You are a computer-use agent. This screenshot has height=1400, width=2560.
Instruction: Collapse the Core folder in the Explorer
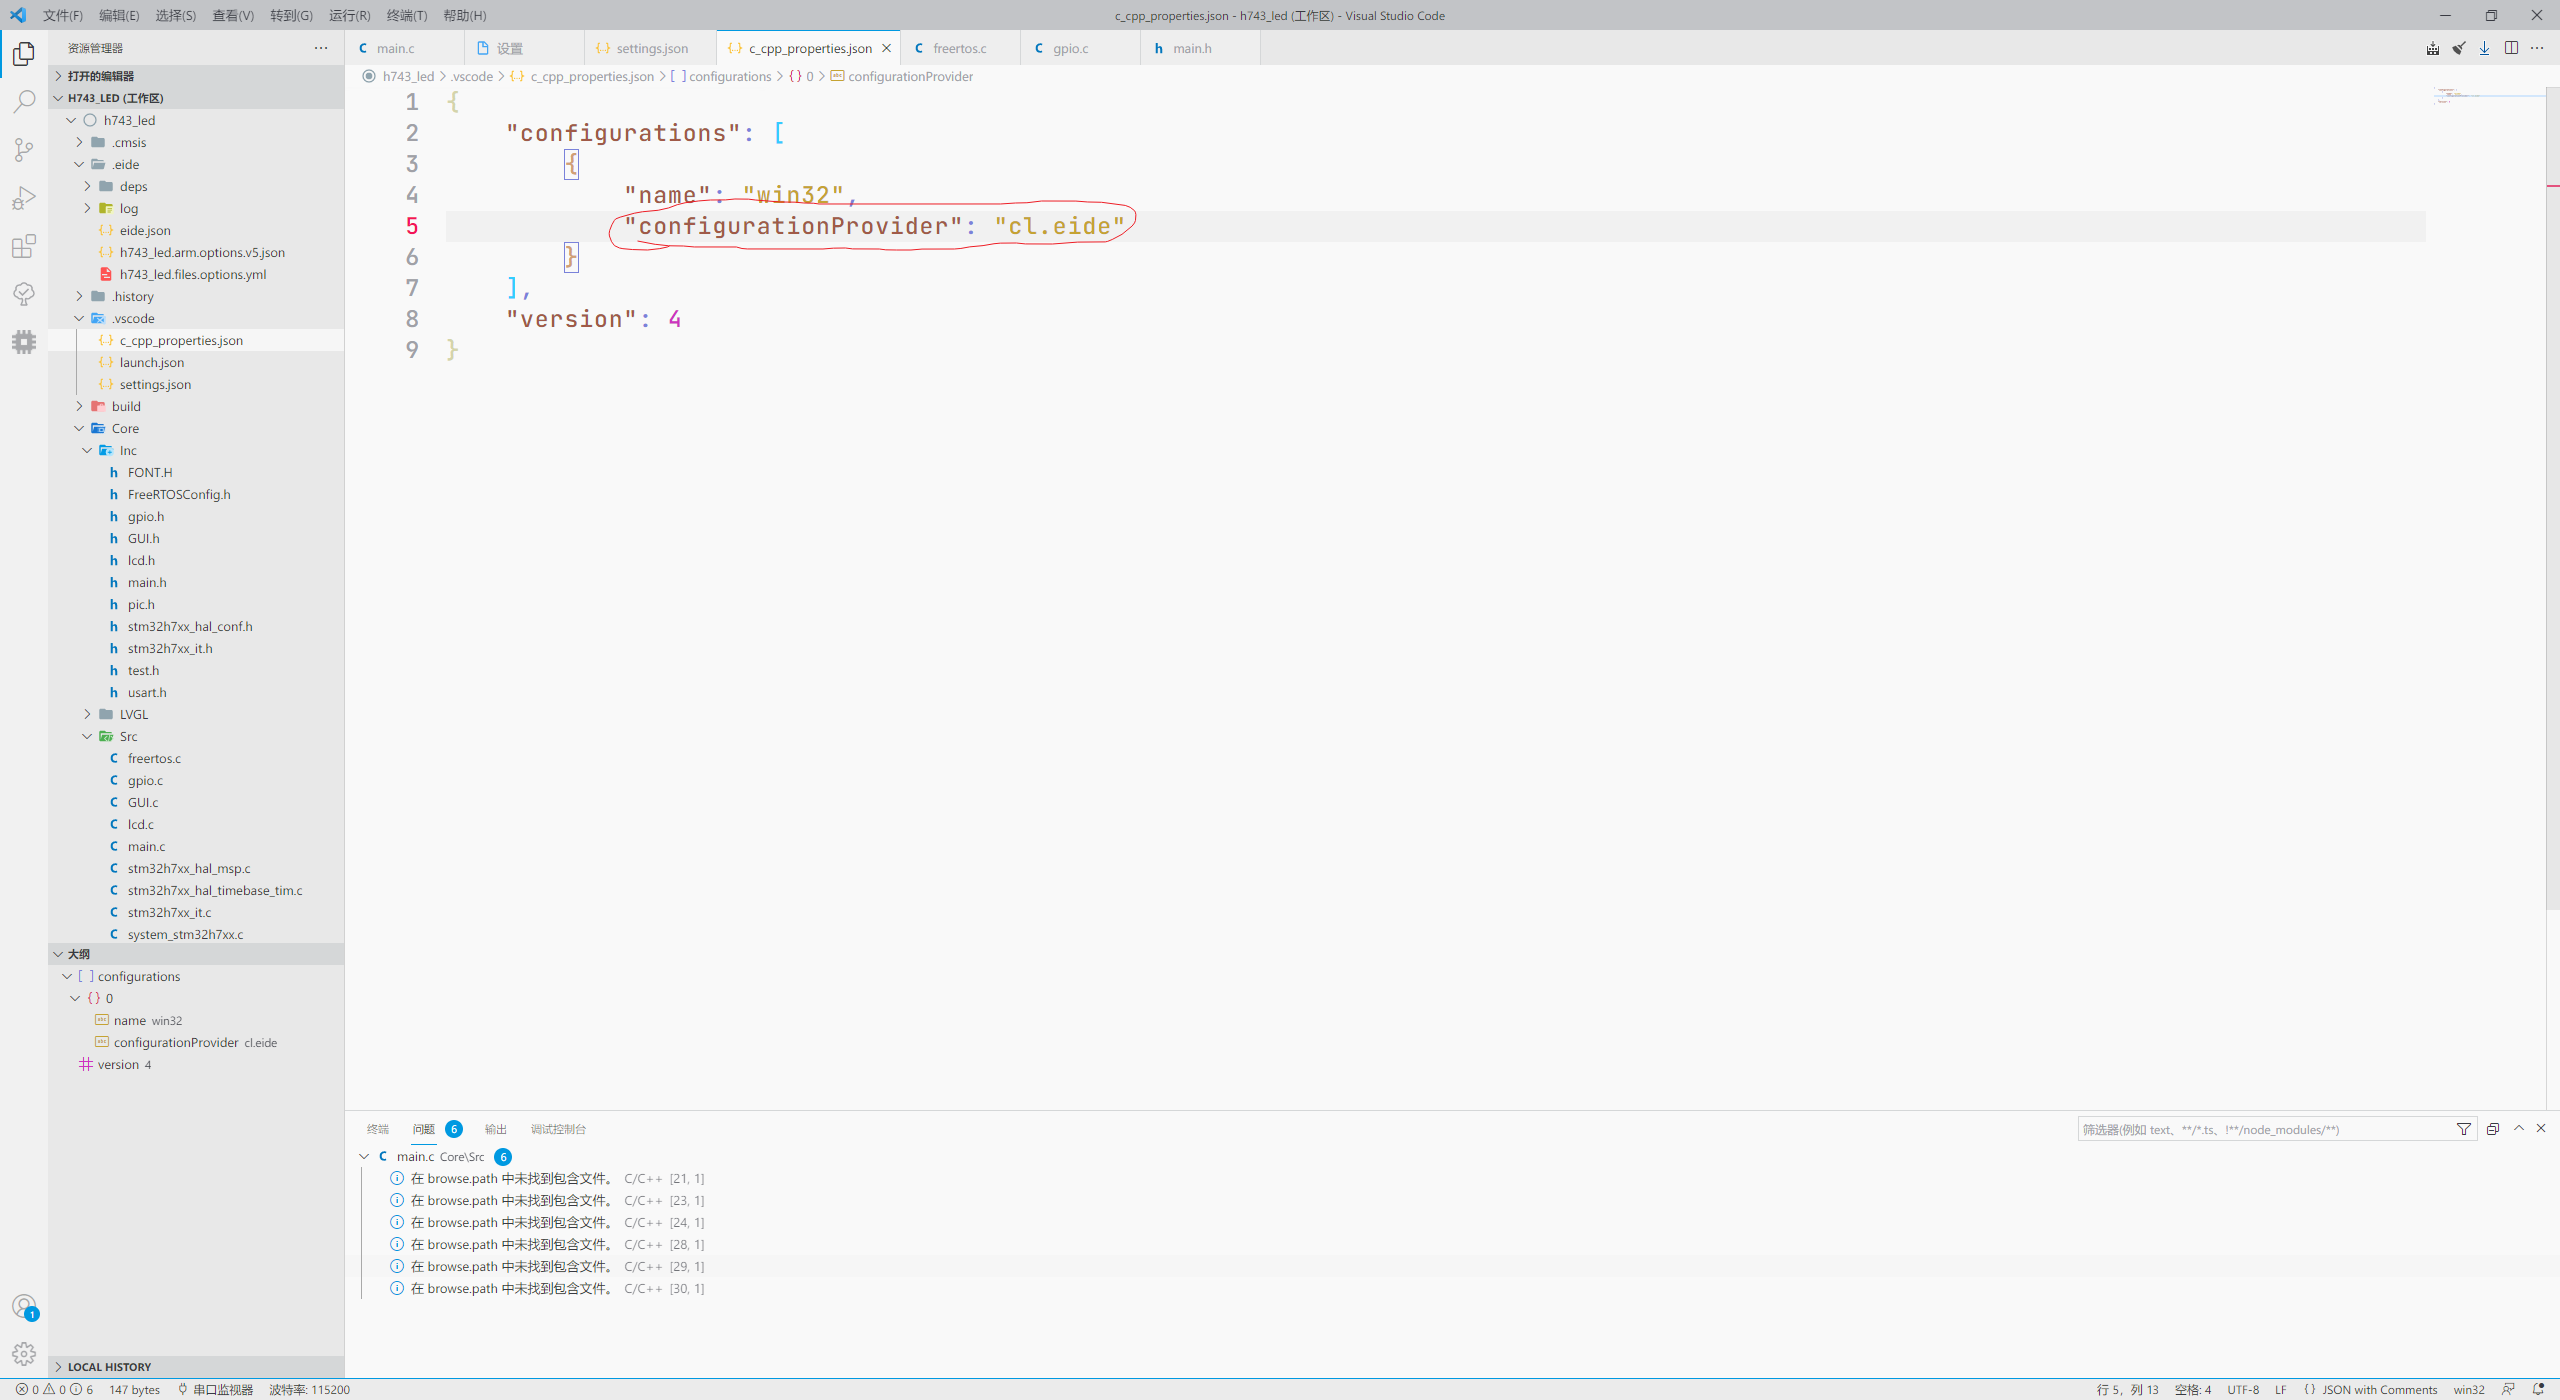tap(124, 428)
